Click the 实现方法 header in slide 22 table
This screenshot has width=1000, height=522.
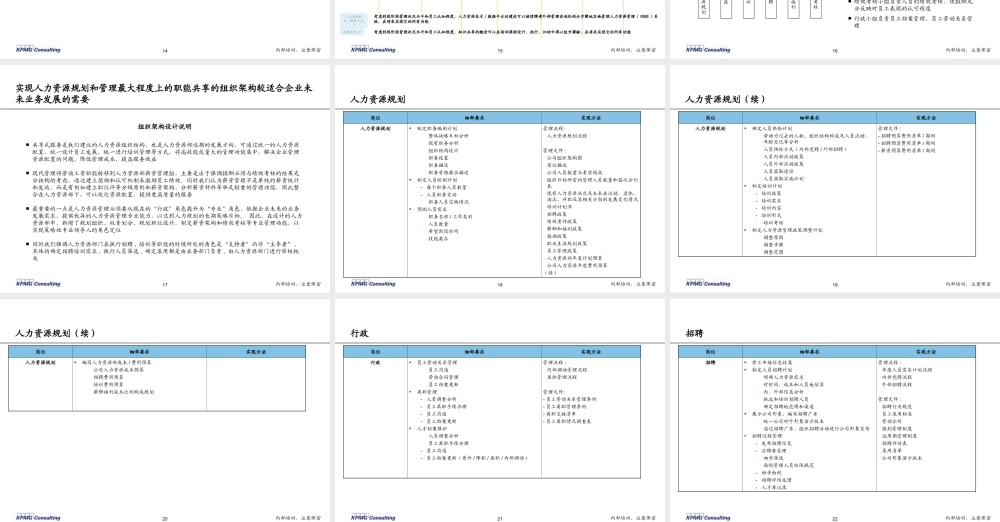(x=925, y=352)
